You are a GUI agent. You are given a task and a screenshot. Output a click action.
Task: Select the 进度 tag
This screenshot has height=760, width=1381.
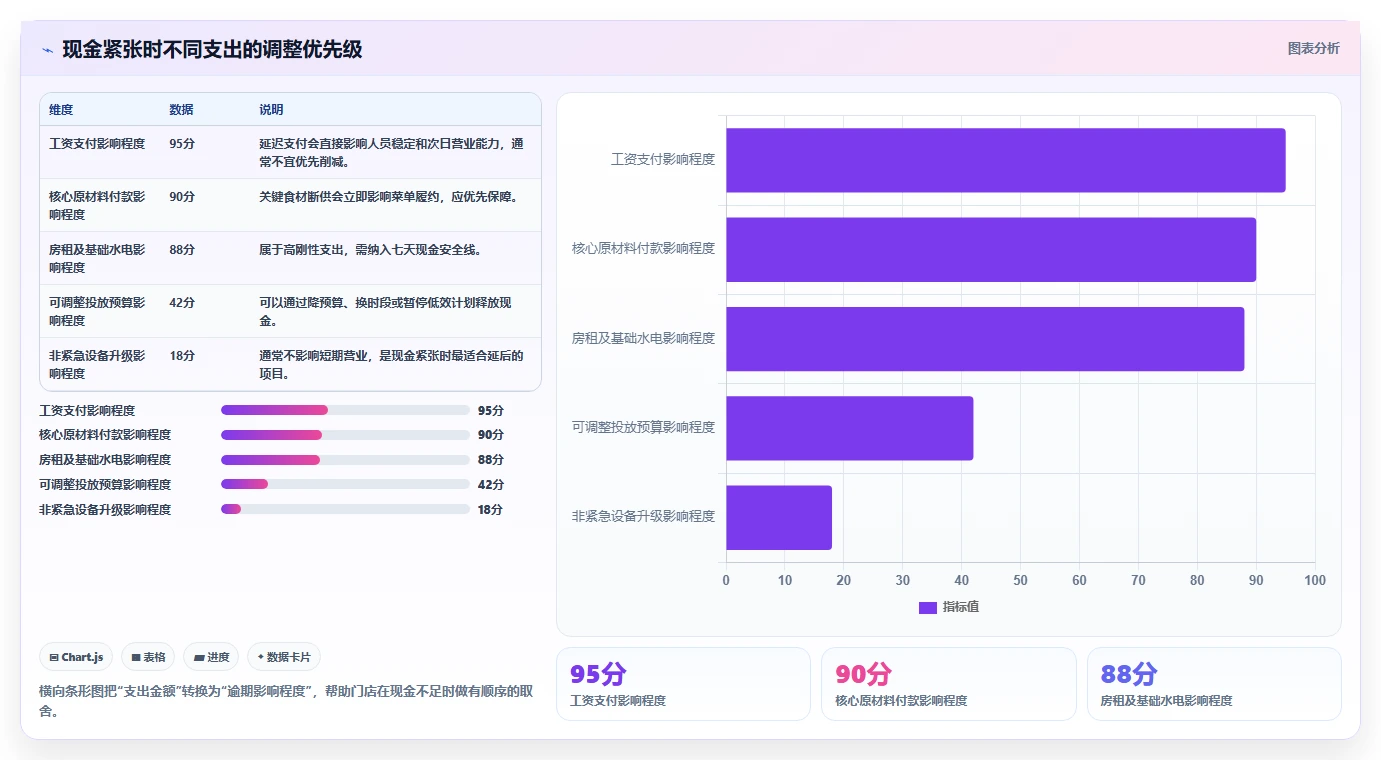tap(211, 657)
